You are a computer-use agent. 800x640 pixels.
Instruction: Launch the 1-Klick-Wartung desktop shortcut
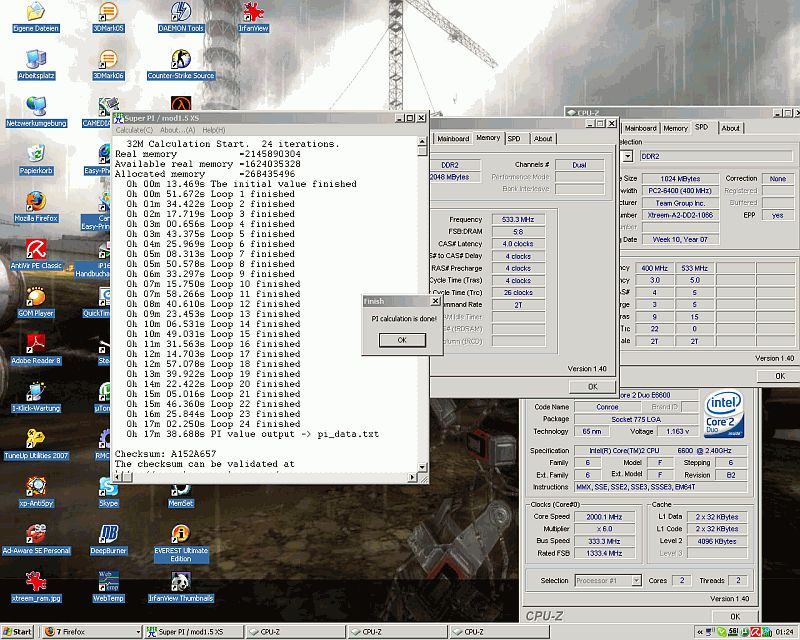click(x=36, y=397)
